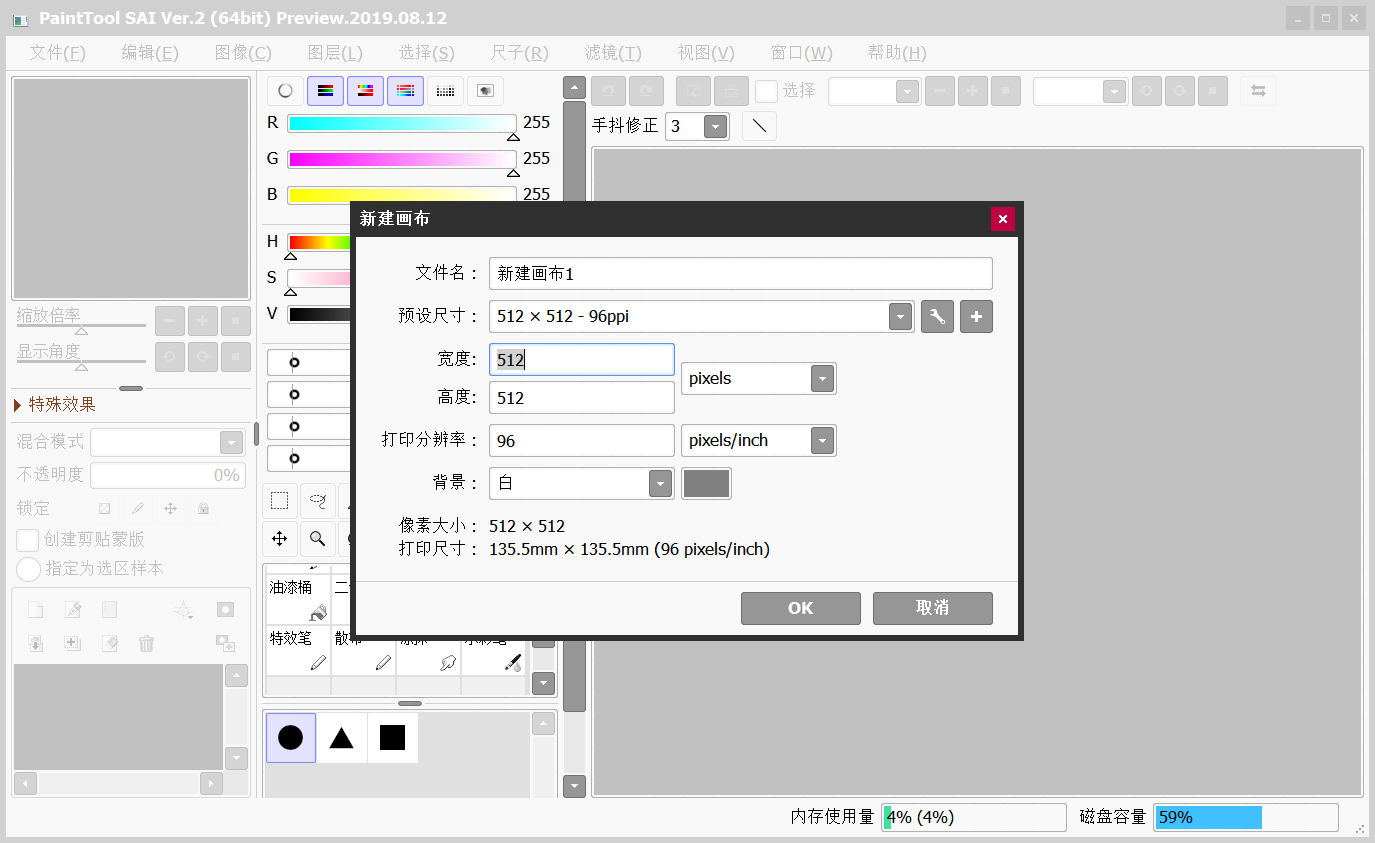Viewport: 1375px width, 843px height.
Task: Click the 文件名 input field
Action: pyautogui.click(x=741, y=274)
